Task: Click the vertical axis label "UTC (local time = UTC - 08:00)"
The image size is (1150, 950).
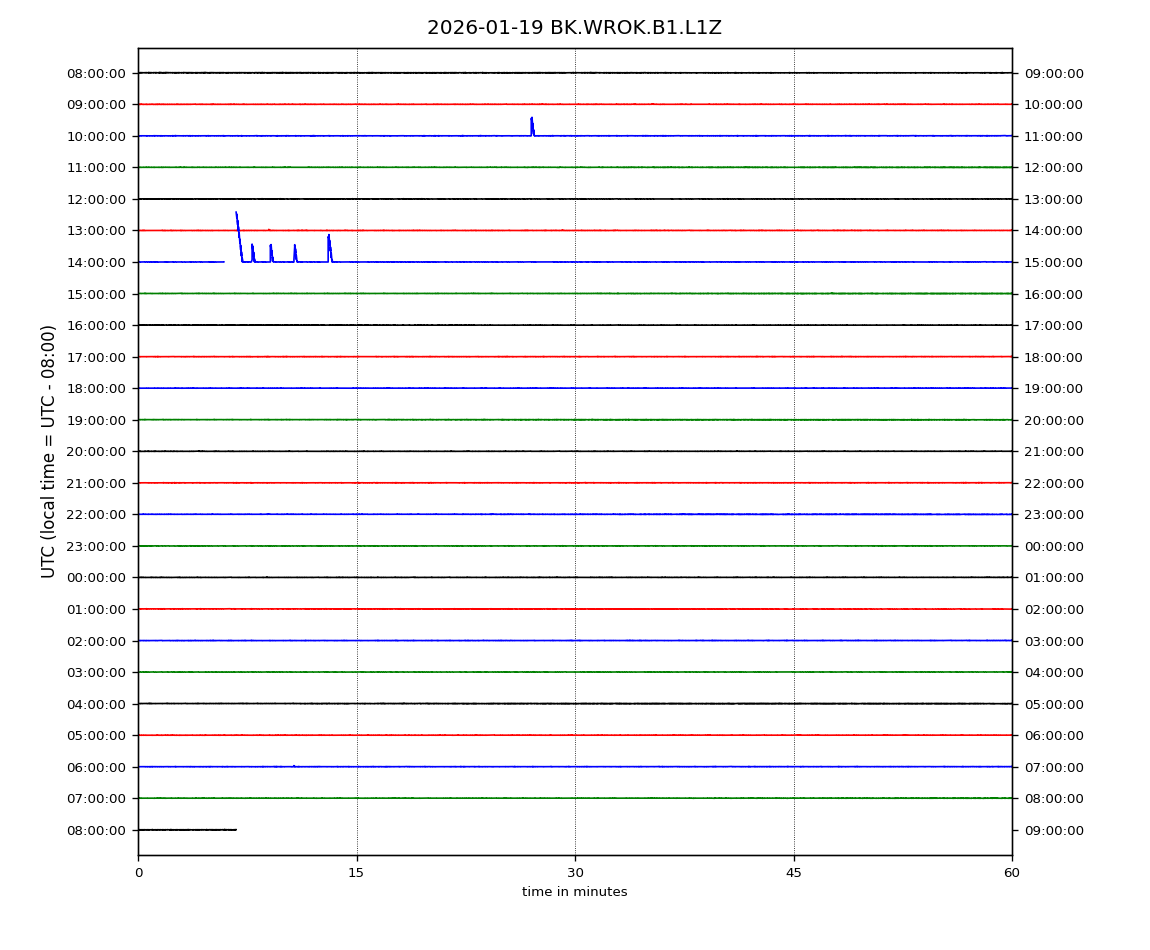Action: click(49, 451)
